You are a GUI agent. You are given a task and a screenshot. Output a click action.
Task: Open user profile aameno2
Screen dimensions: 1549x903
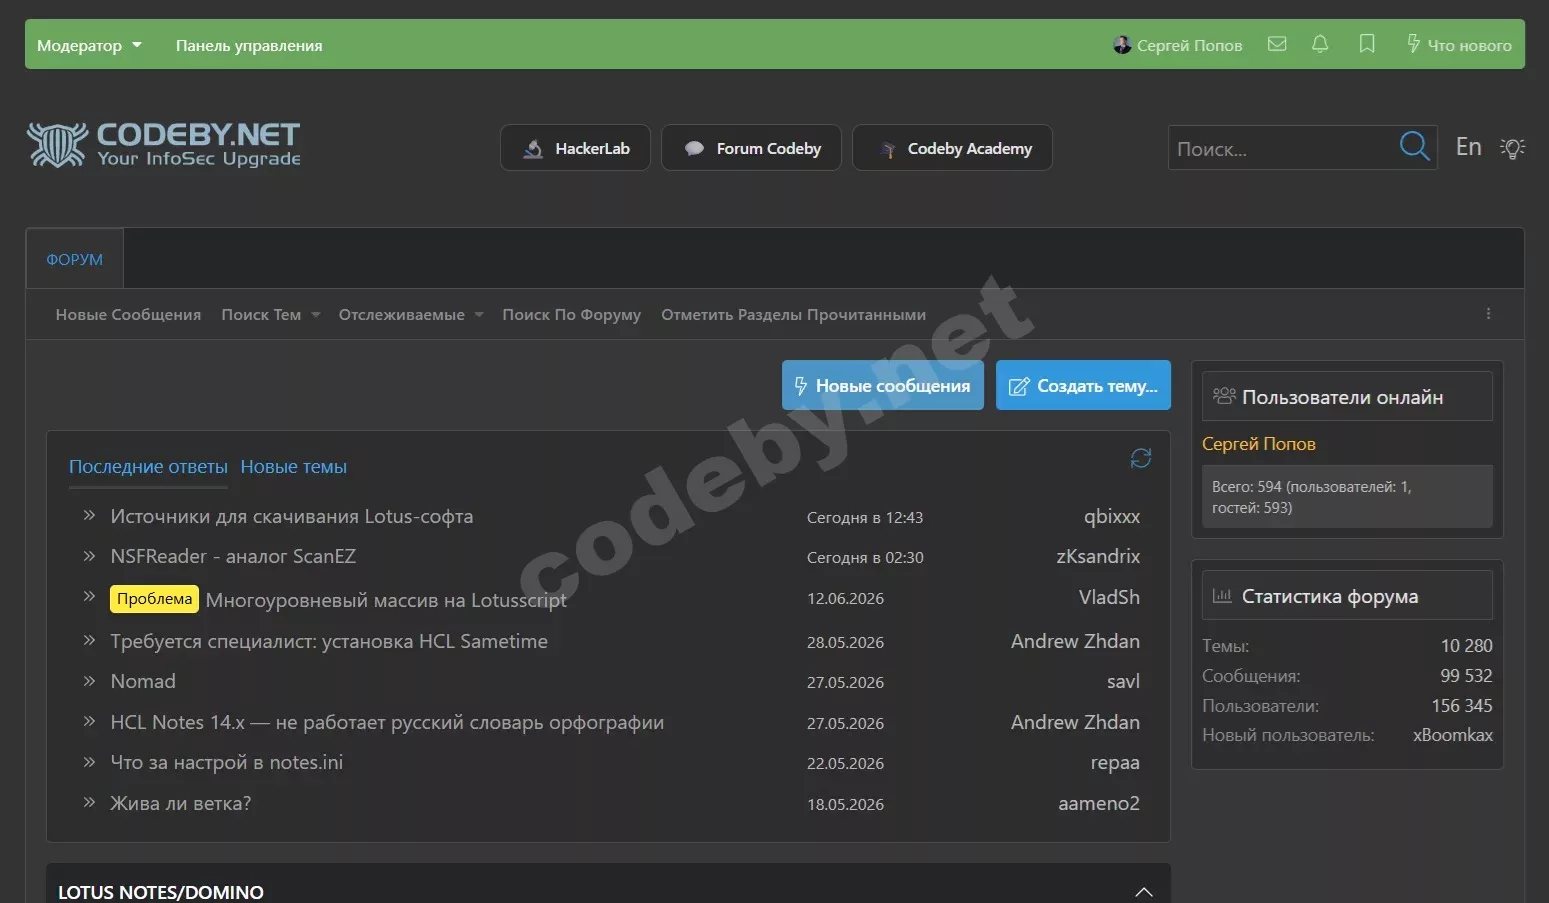coord(1099,803)
